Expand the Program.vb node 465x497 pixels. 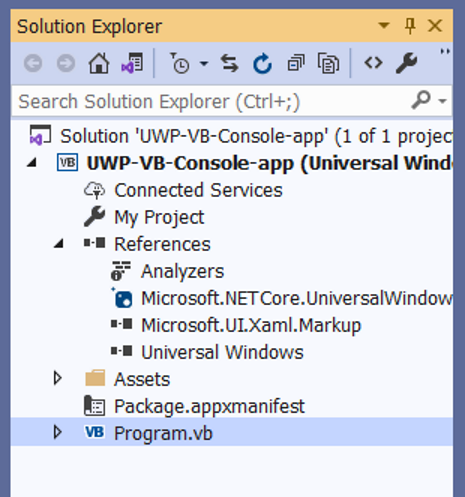pyautogui.click(x=58, y=432)
